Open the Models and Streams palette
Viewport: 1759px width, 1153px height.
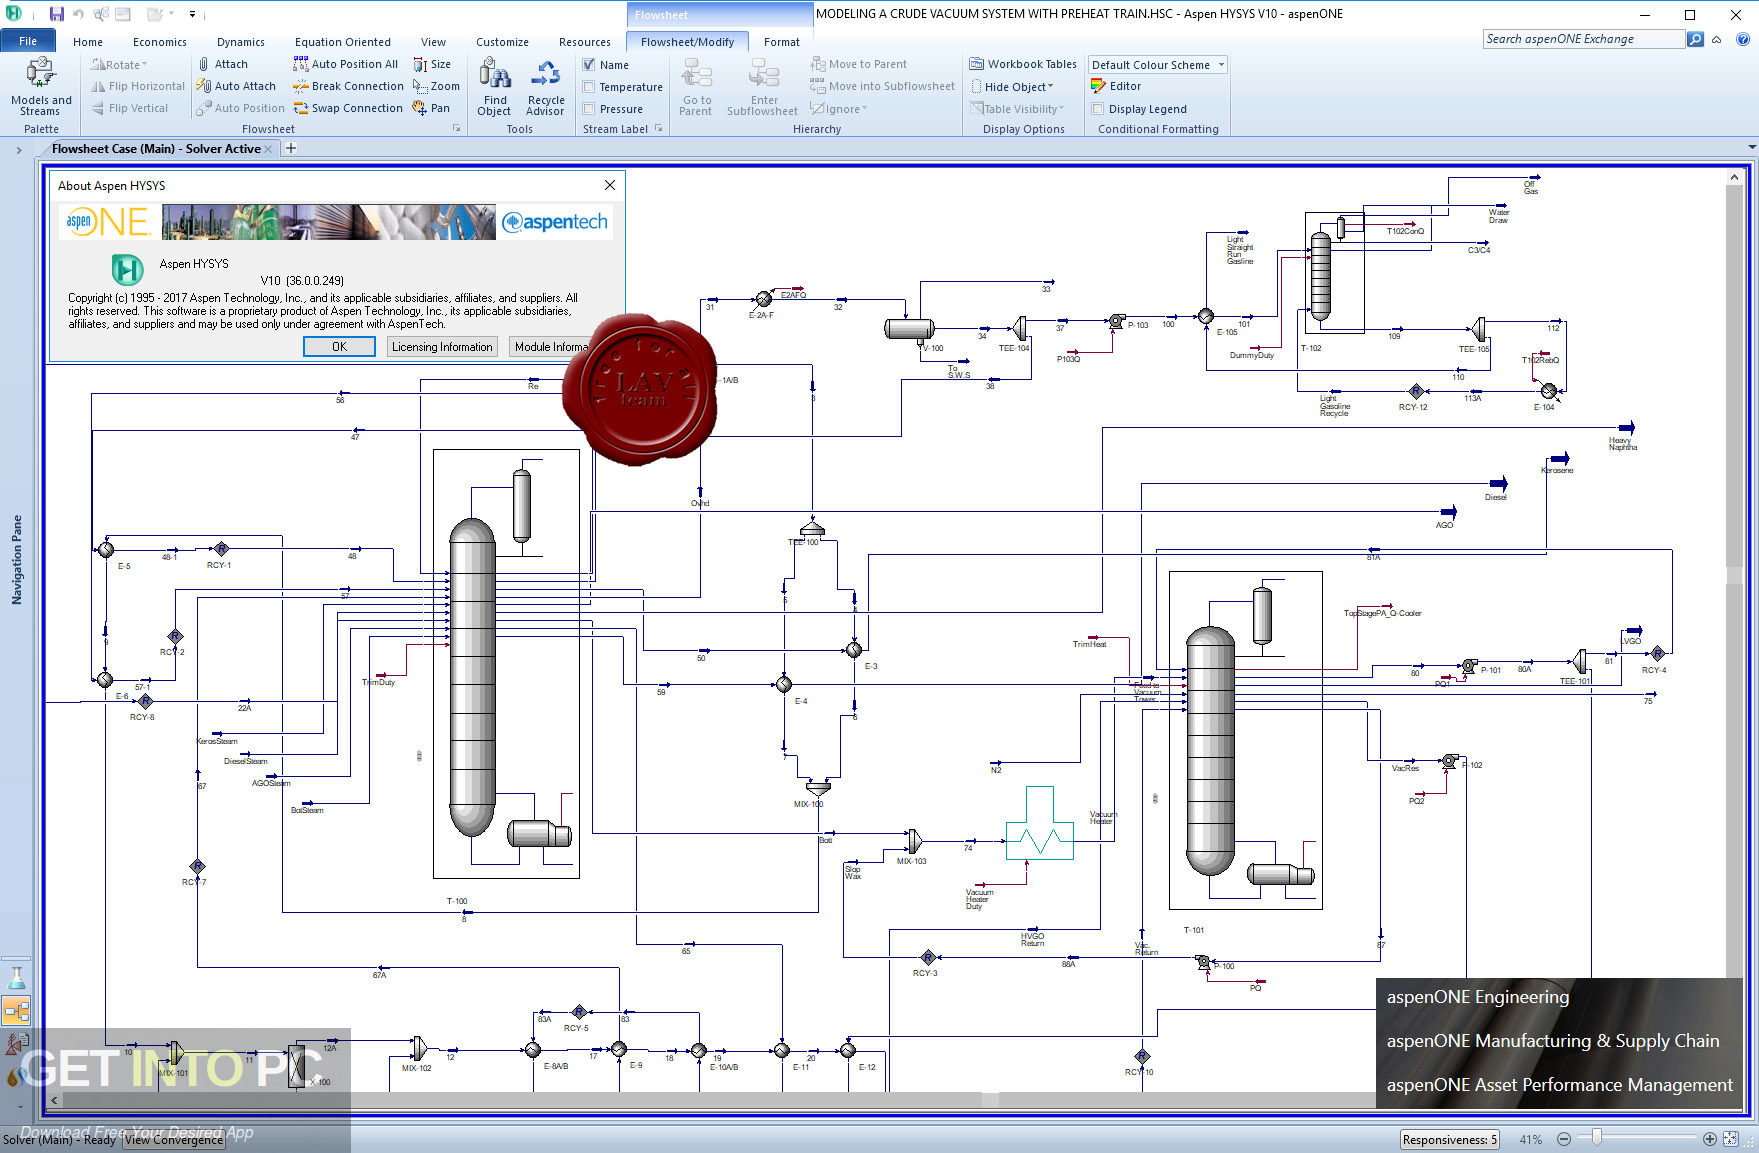(41, 87)
